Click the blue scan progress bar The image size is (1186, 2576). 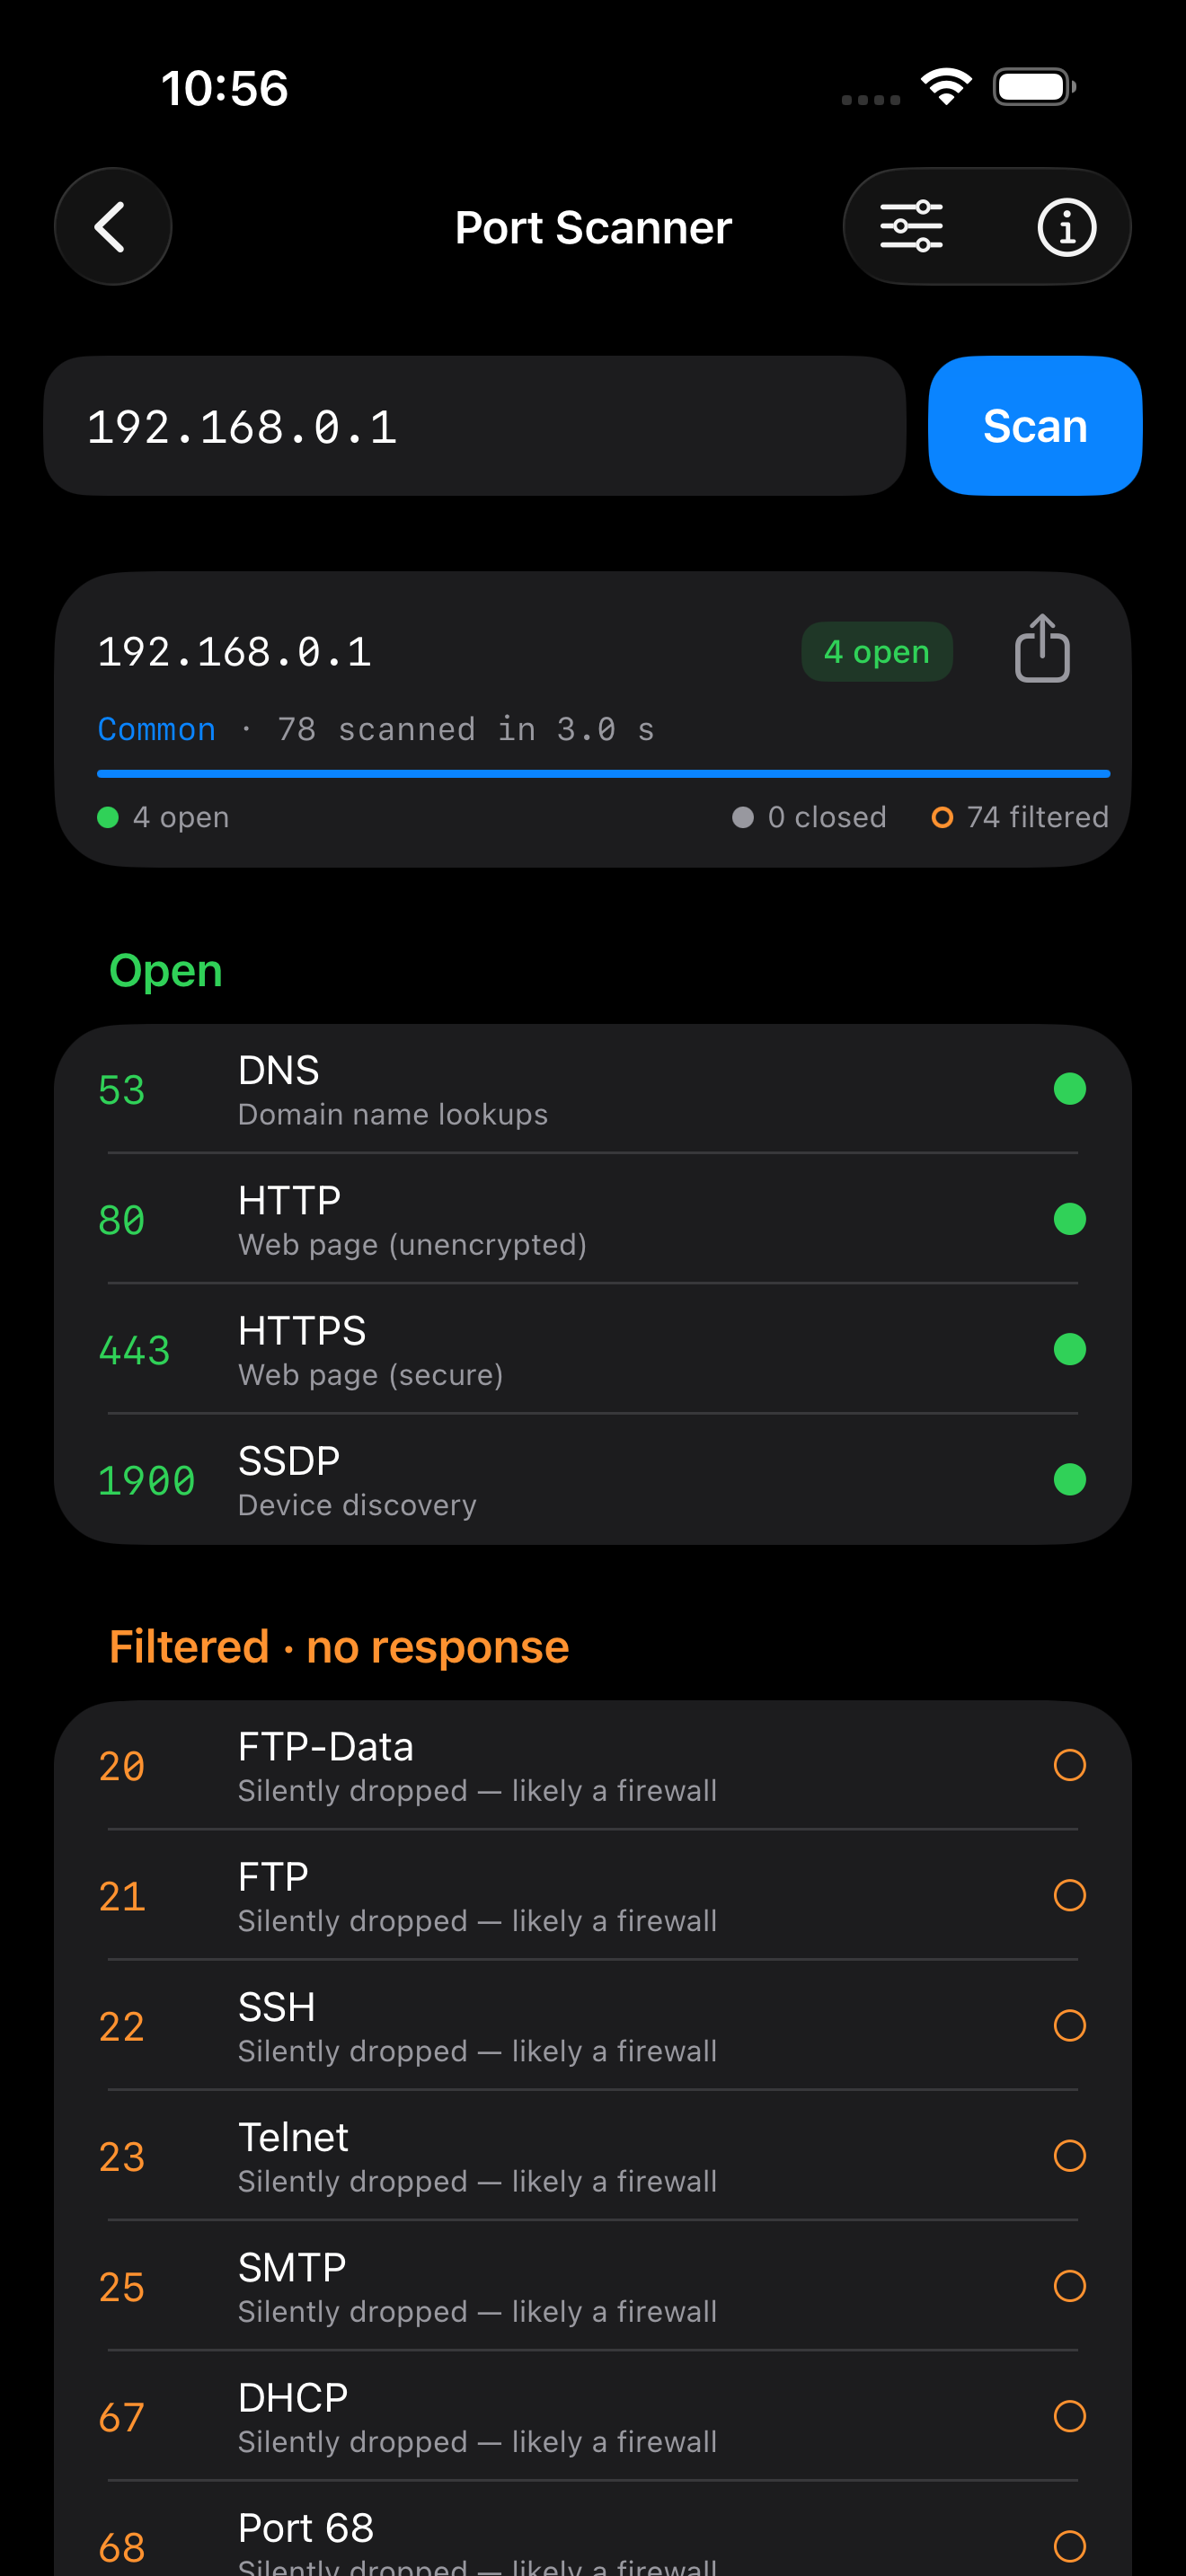603,774
